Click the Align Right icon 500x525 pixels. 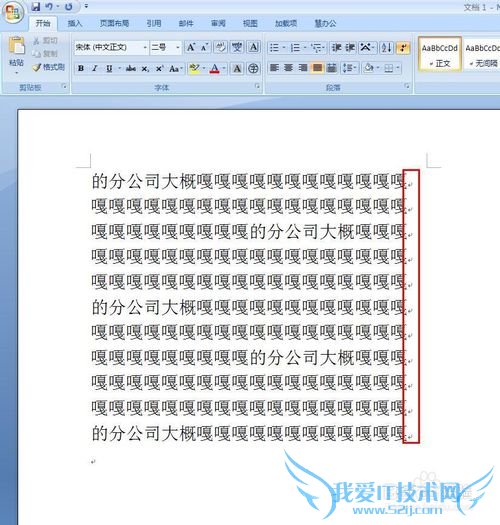[x=302, y=68]
